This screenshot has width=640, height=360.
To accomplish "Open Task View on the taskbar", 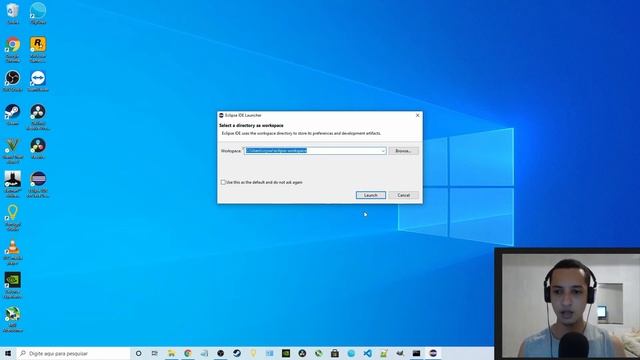I will tap(155, 353).
